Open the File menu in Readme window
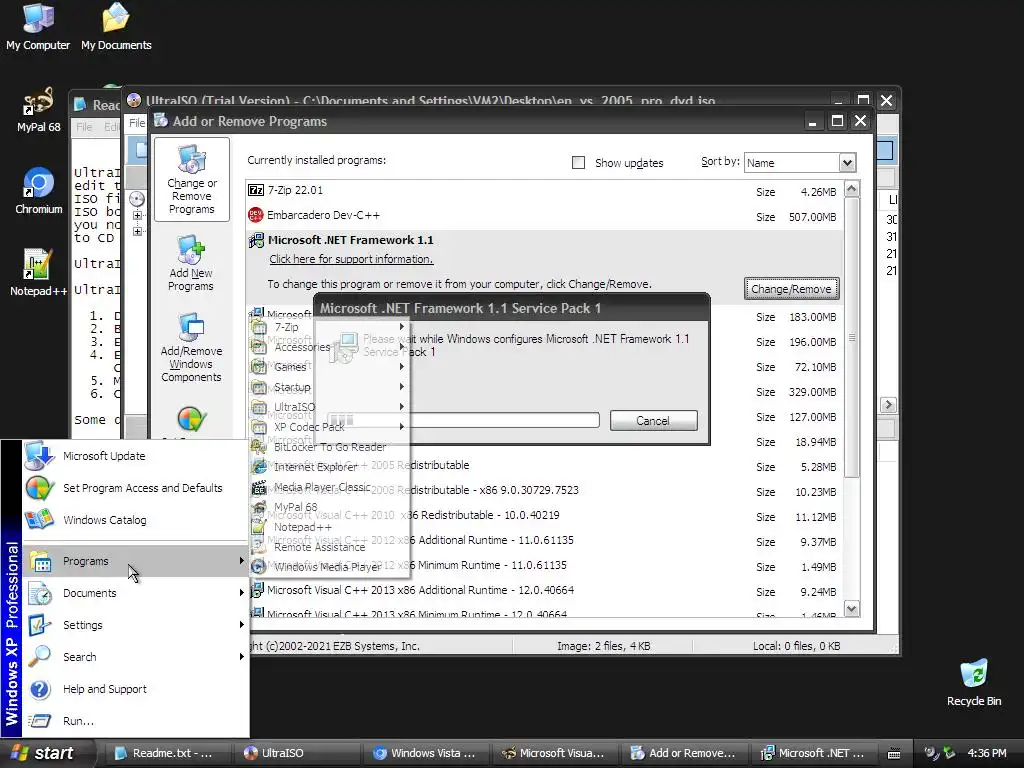The height and width of the screenshot is (768, 1024). click(x=84, y=127)
